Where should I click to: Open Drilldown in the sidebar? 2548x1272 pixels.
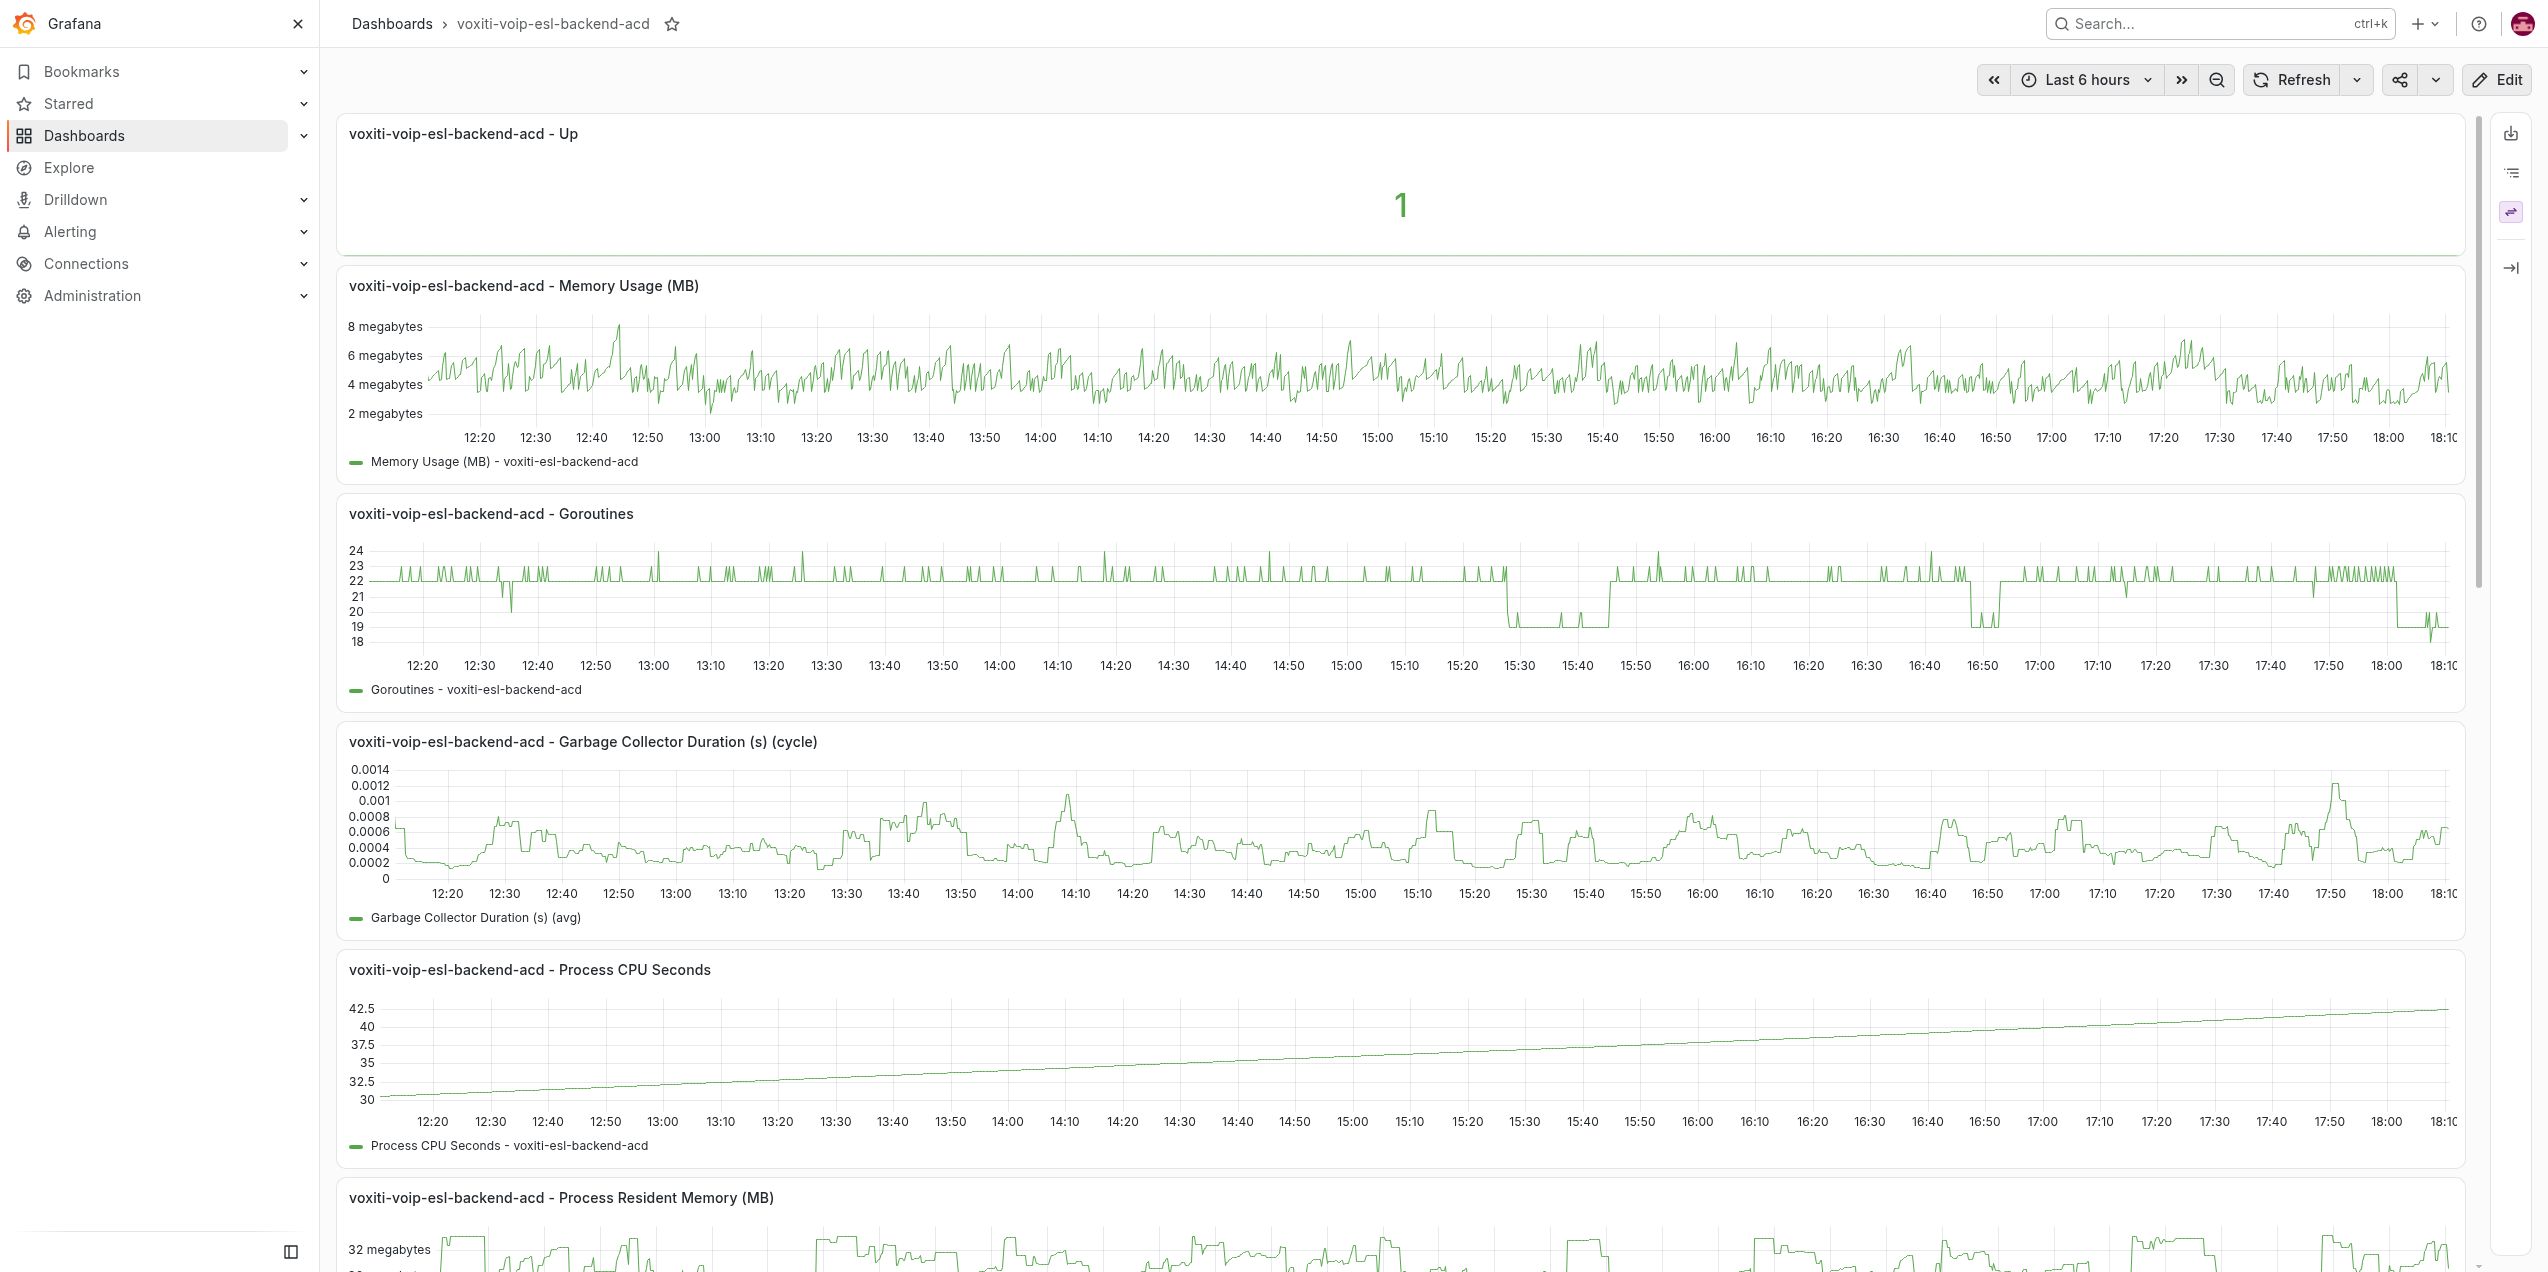(x=76, y=200)
